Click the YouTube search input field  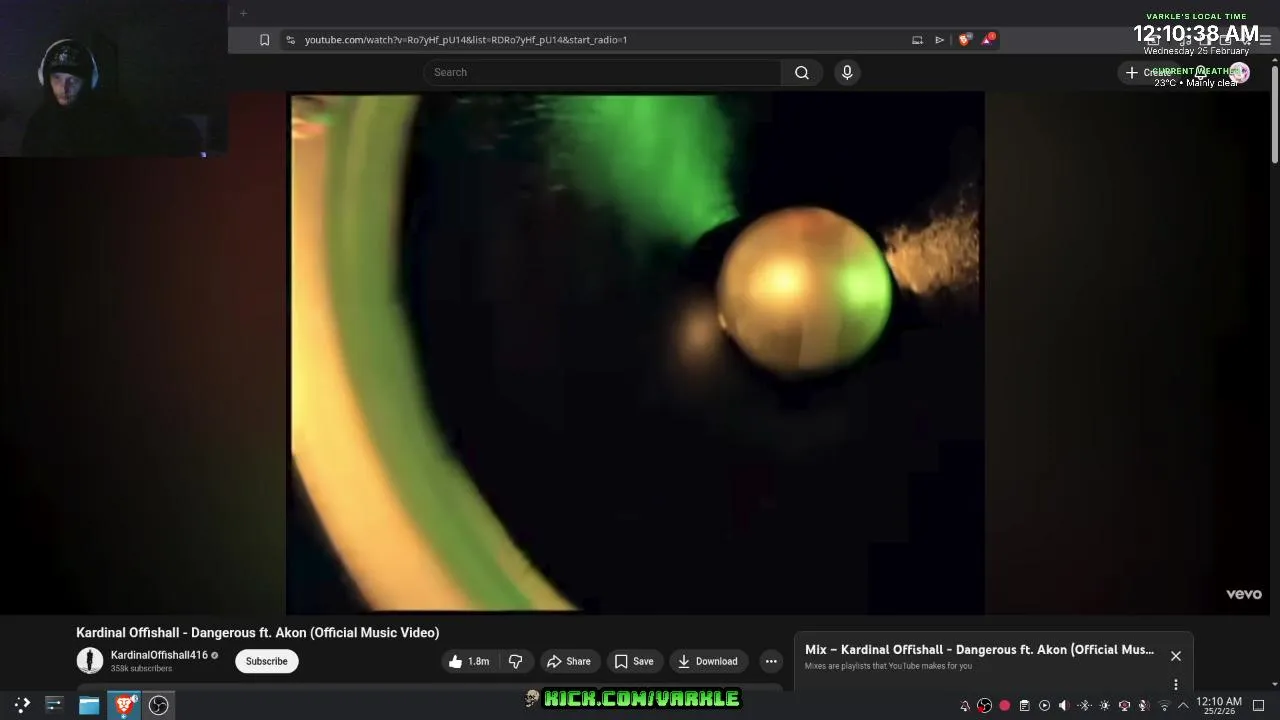pyautogui.click(x=603, y=72)
